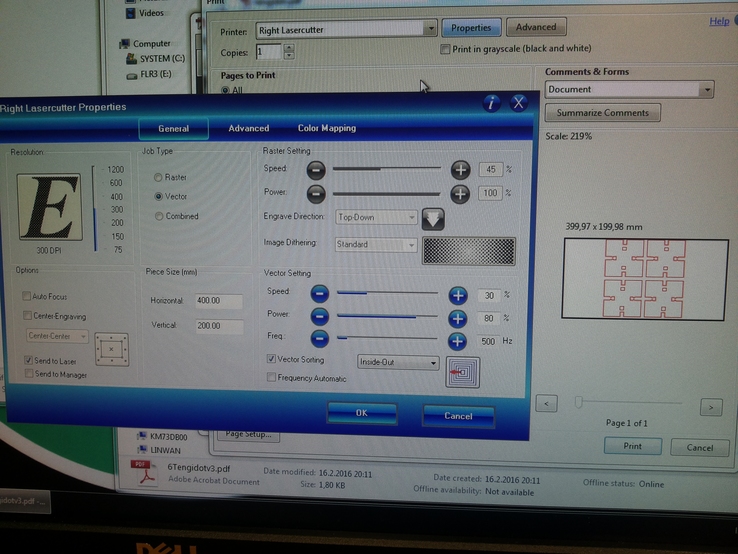Click Cancel in the Print dialog
738x554 pixels.
[699, 448]
